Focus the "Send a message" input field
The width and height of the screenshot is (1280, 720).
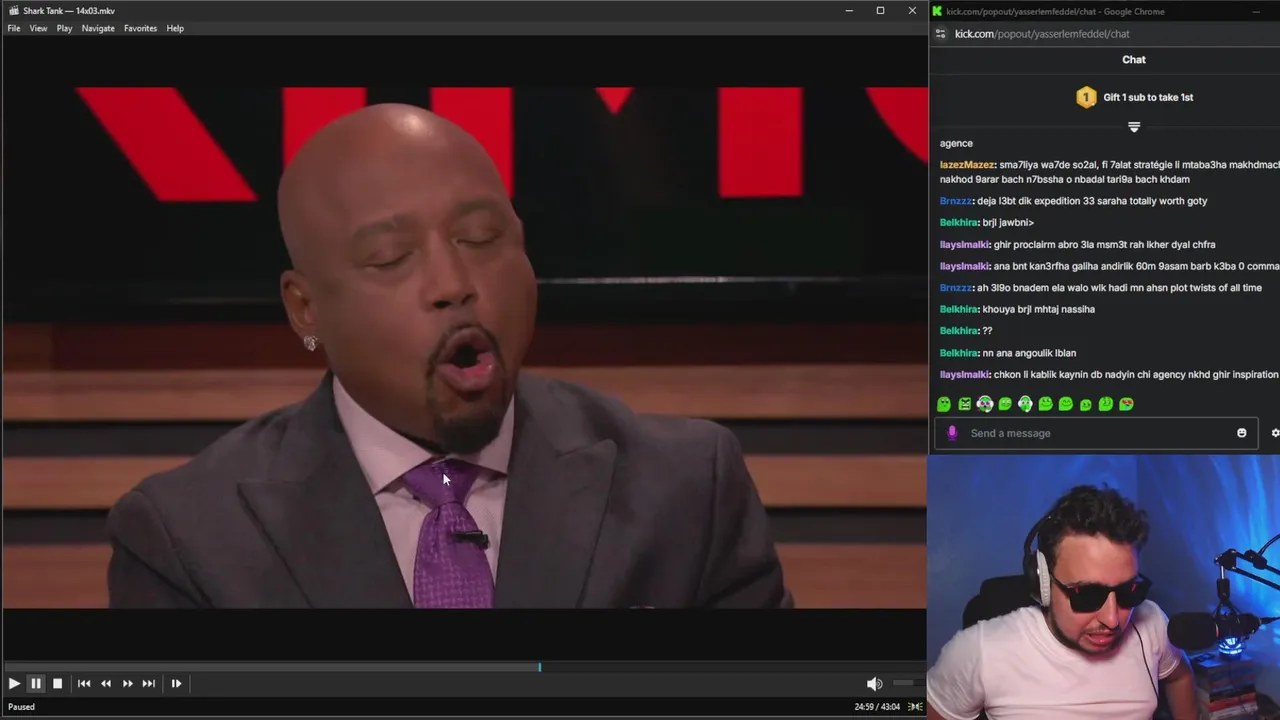pos(1095,433)
